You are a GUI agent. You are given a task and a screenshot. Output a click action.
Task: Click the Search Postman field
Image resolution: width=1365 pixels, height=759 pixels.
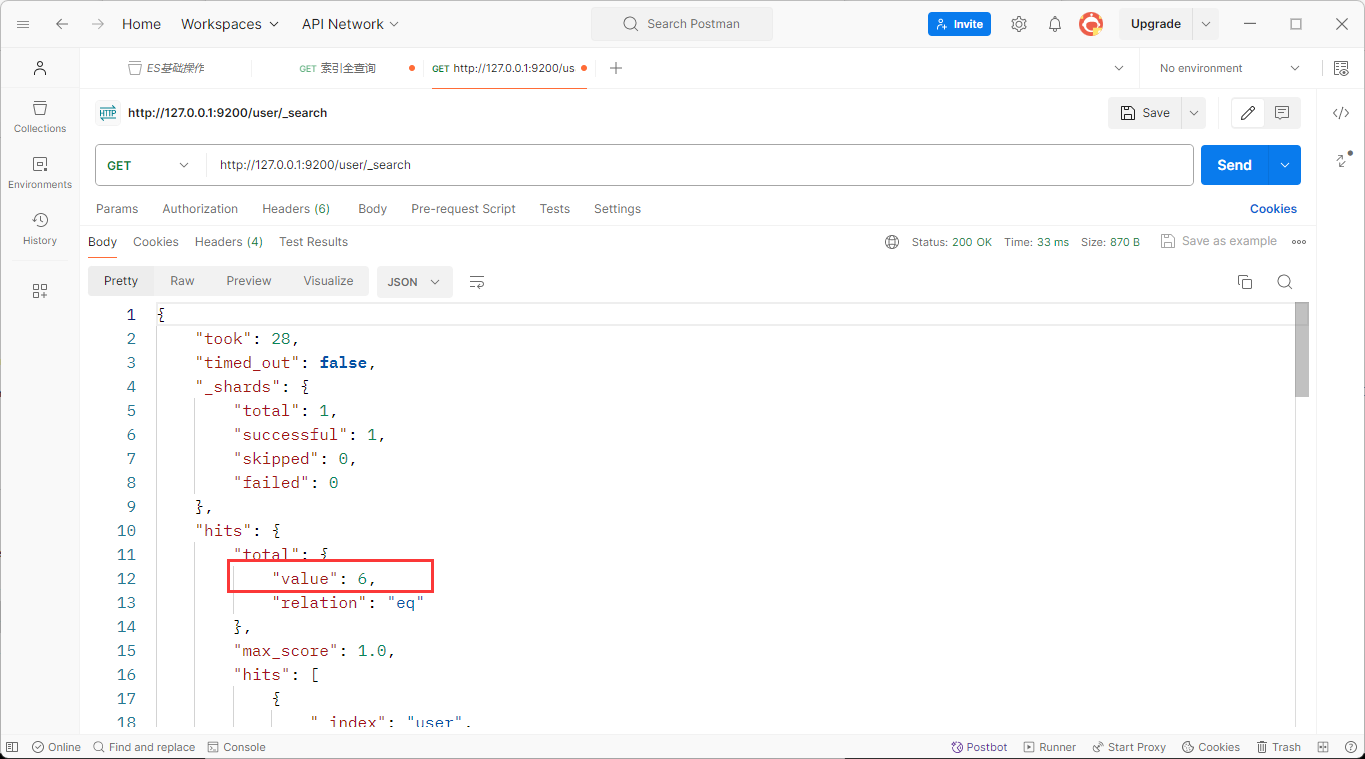682,24
